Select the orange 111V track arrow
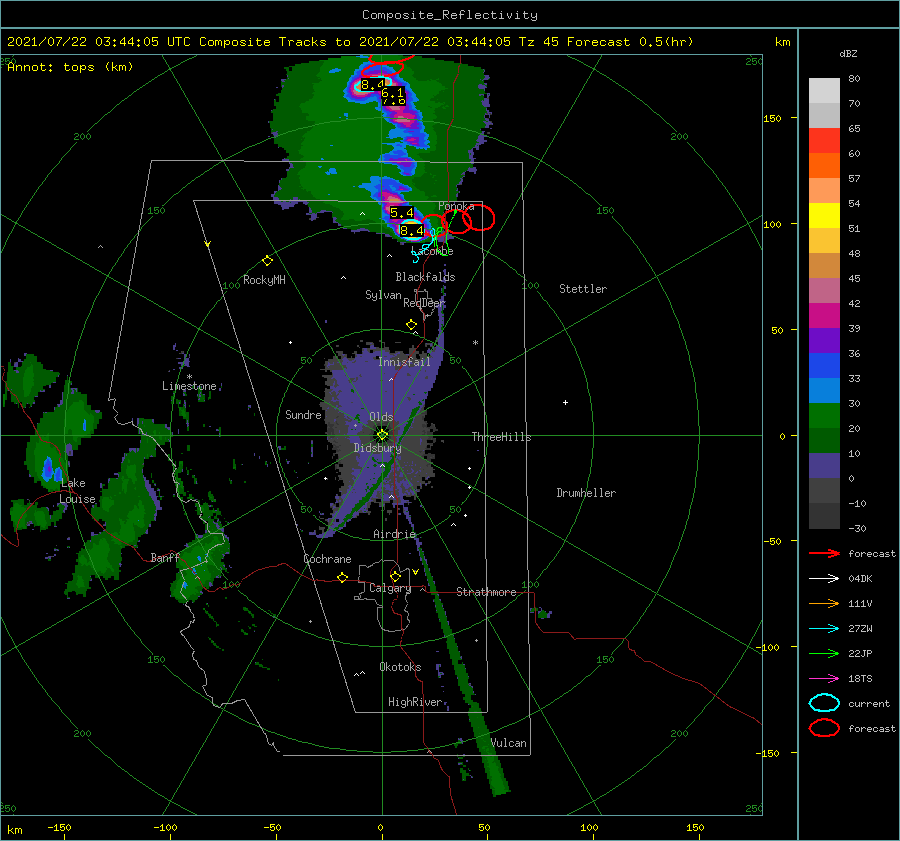 824,603
